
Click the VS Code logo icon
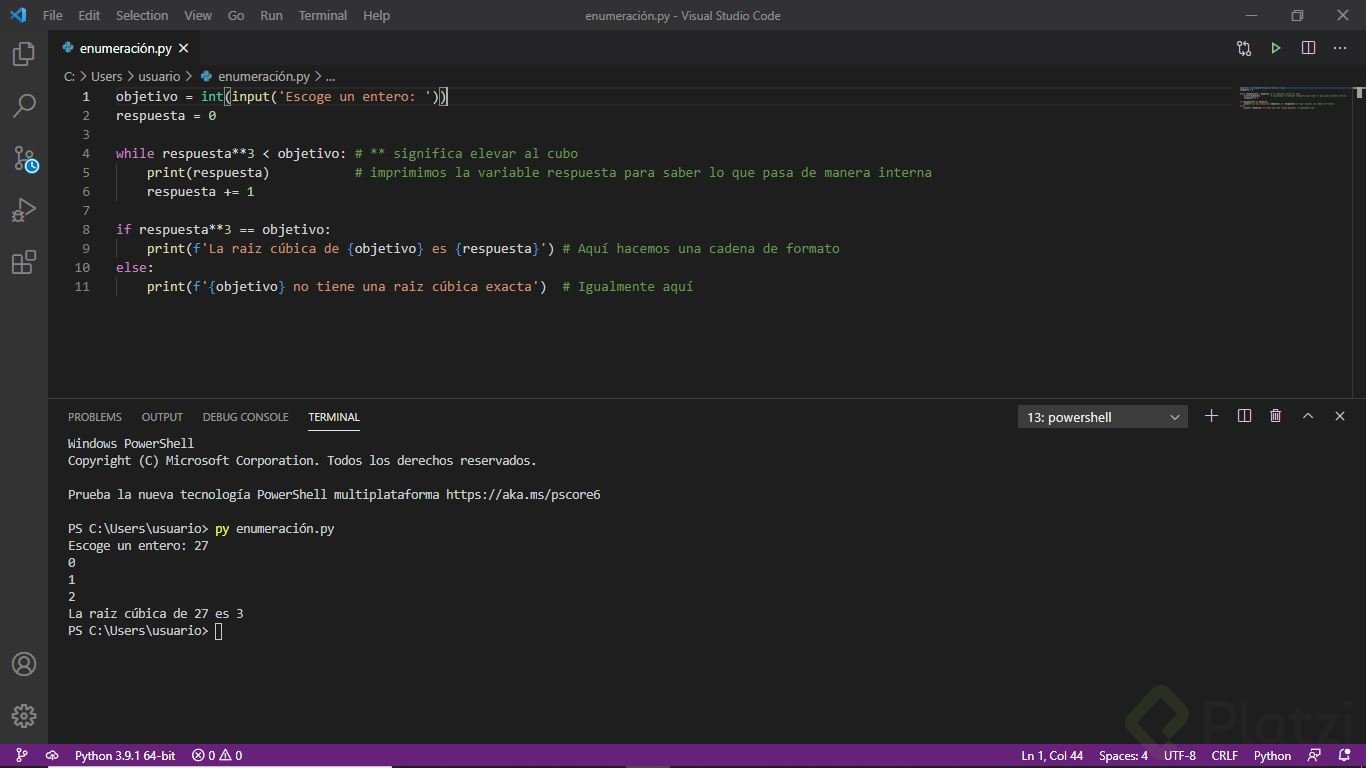[18, 15]
